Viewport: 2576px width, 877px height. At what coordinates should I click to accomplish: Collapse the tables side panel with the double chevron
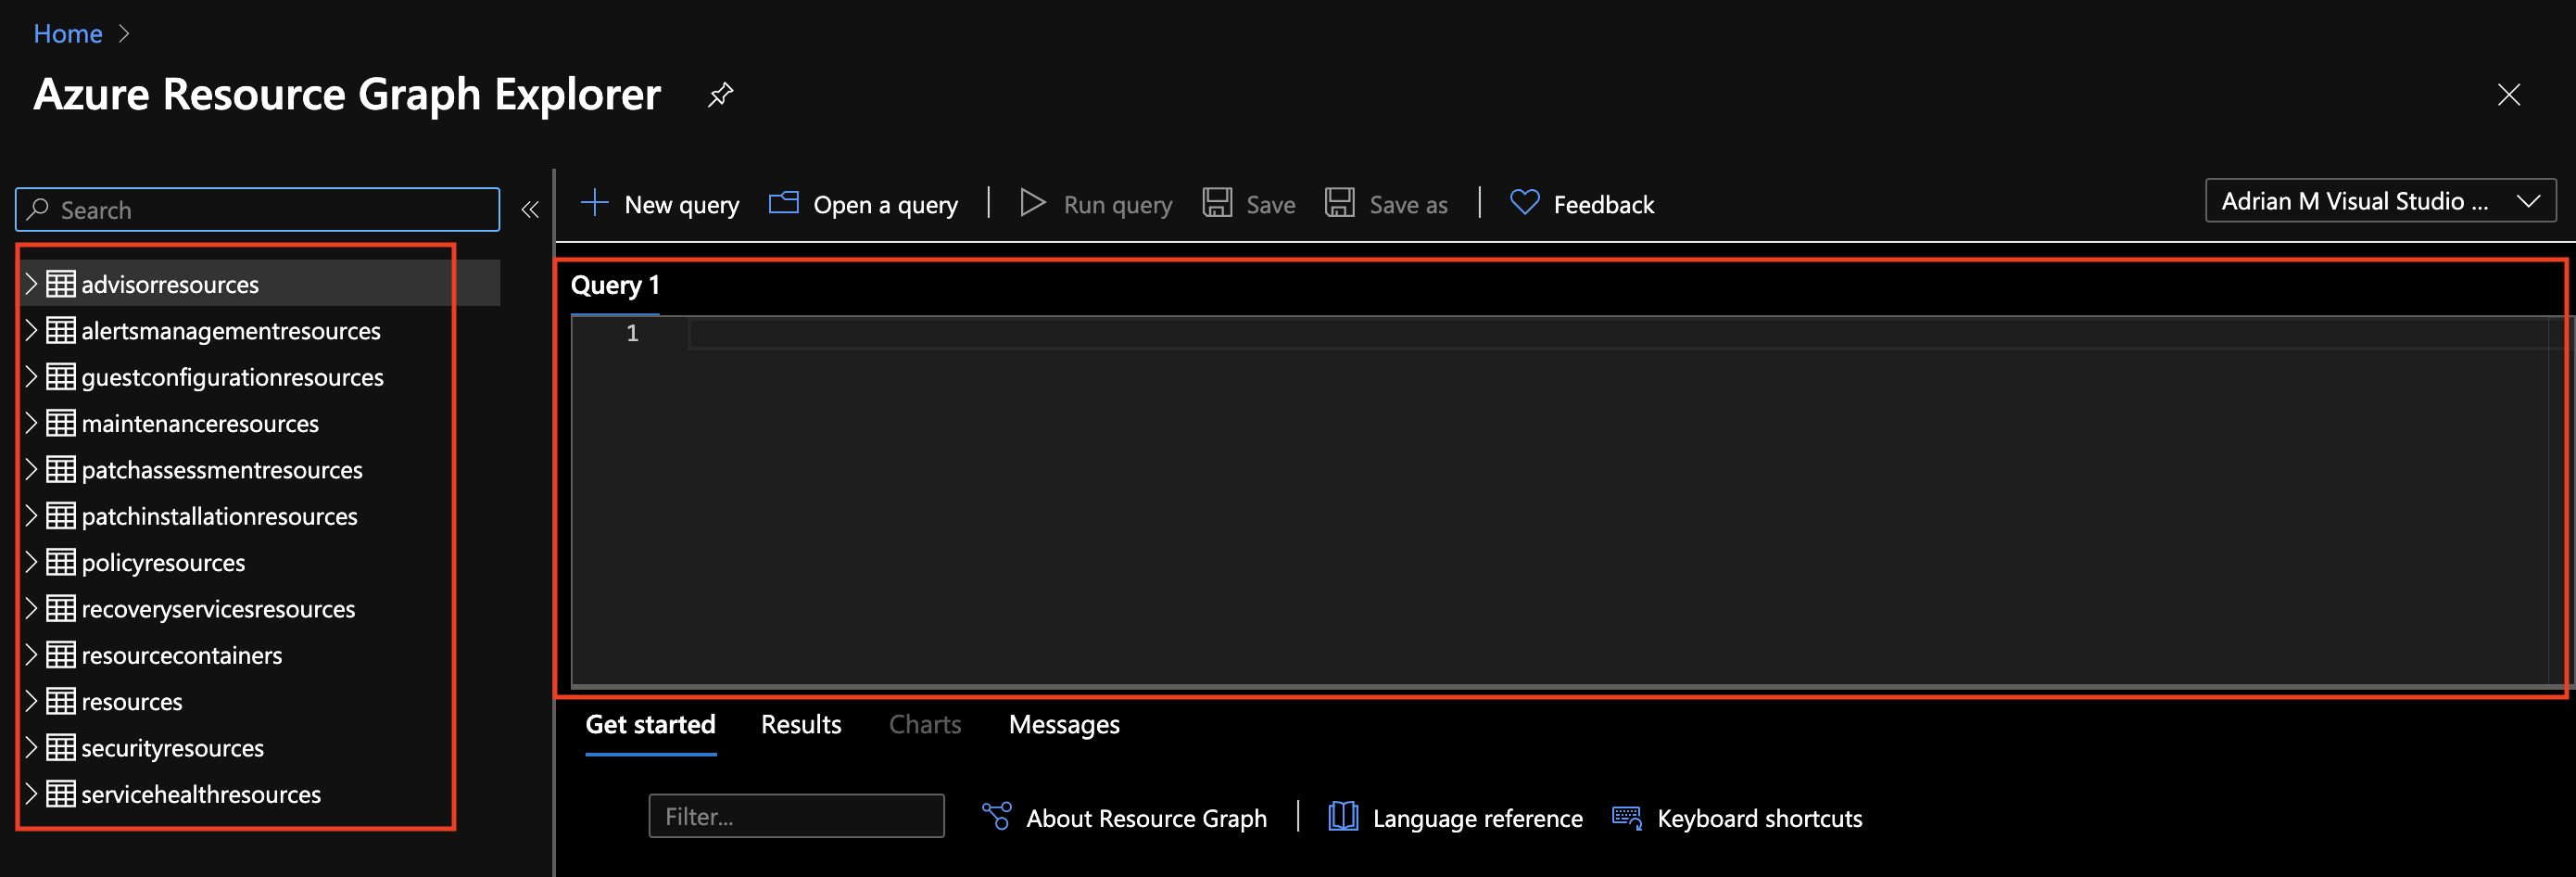[x=530, y=210]
